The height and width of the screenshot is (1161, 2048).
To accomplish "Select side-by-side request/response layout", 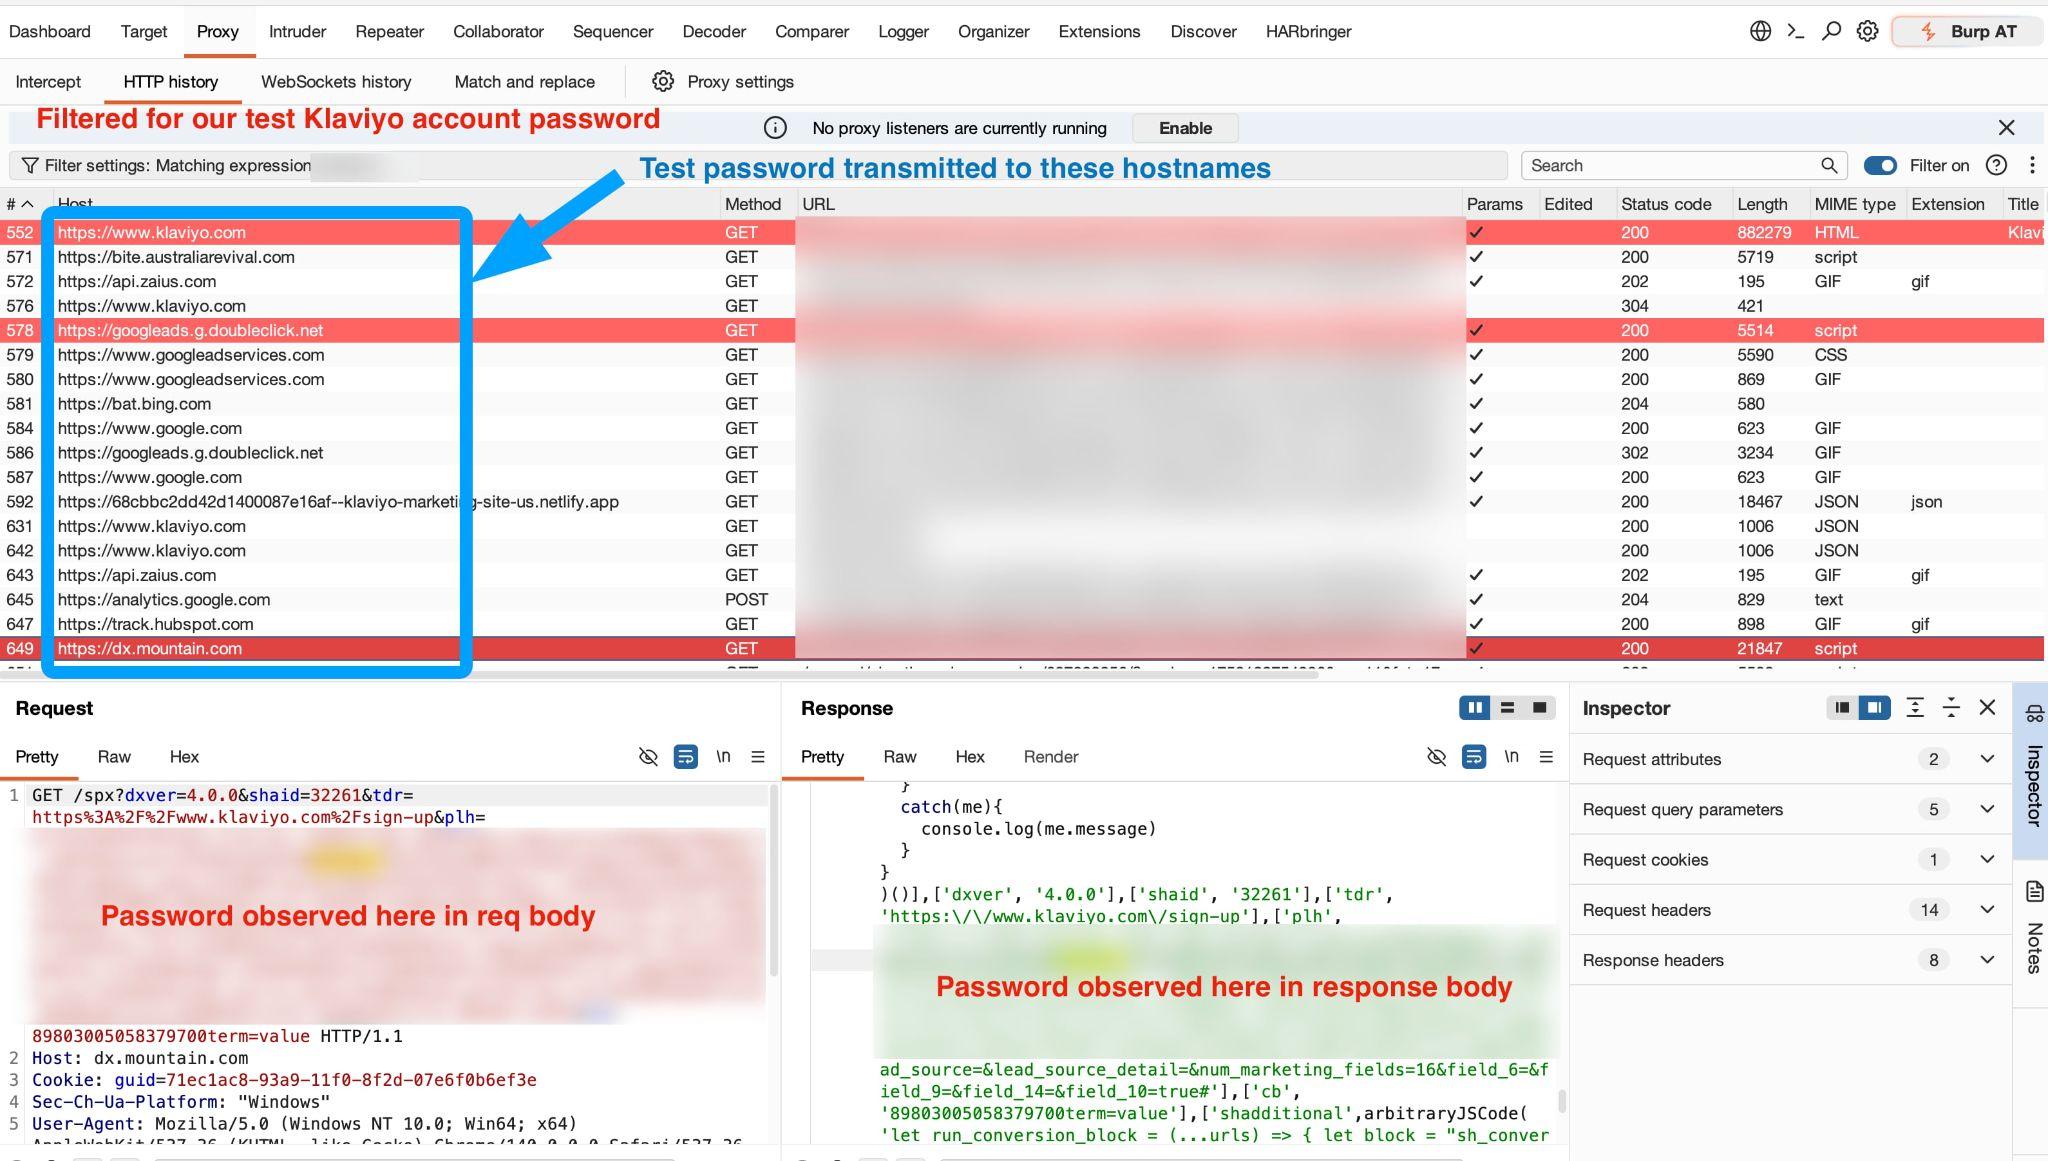I will pos(1475,708).
